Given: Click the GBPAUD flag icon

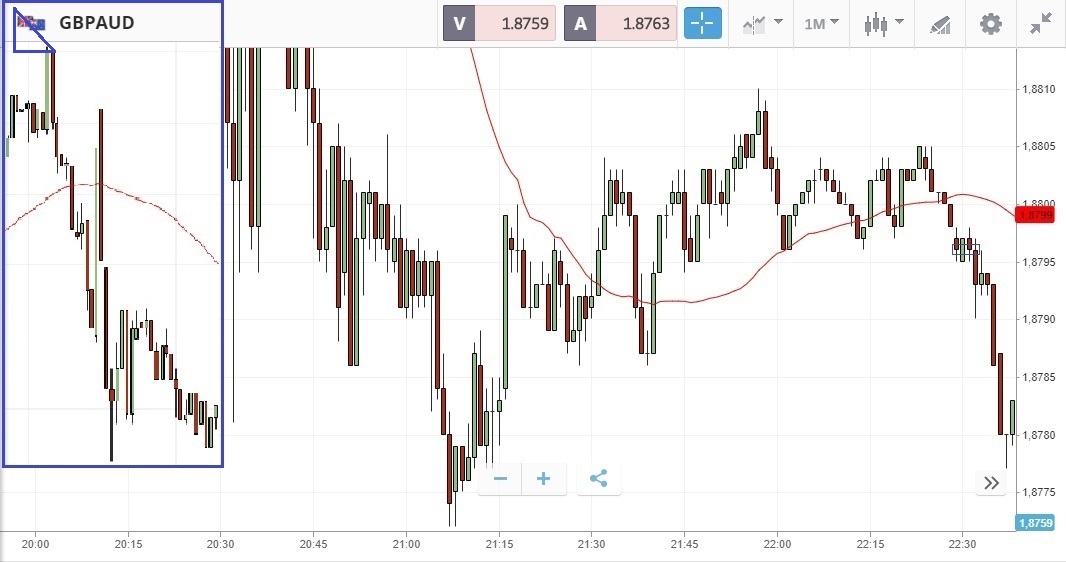Looking at the screenshot, I should pos(30,23).
